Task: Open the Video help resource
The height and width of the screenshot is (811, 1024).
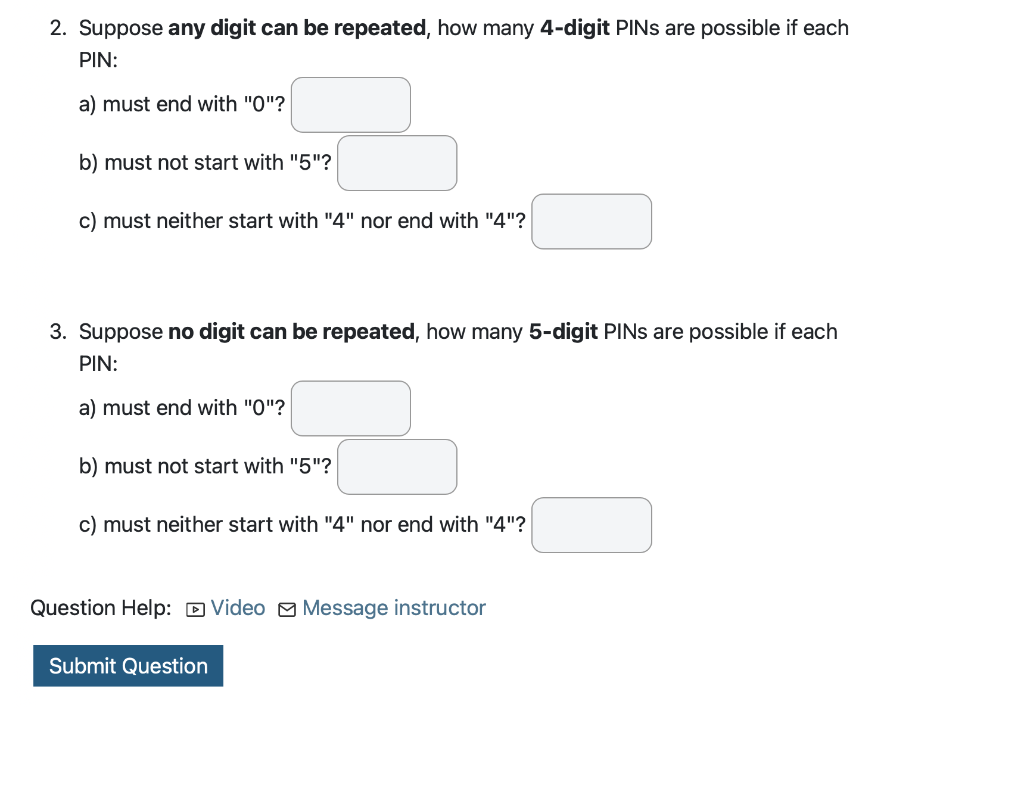Action: (238, 608)
